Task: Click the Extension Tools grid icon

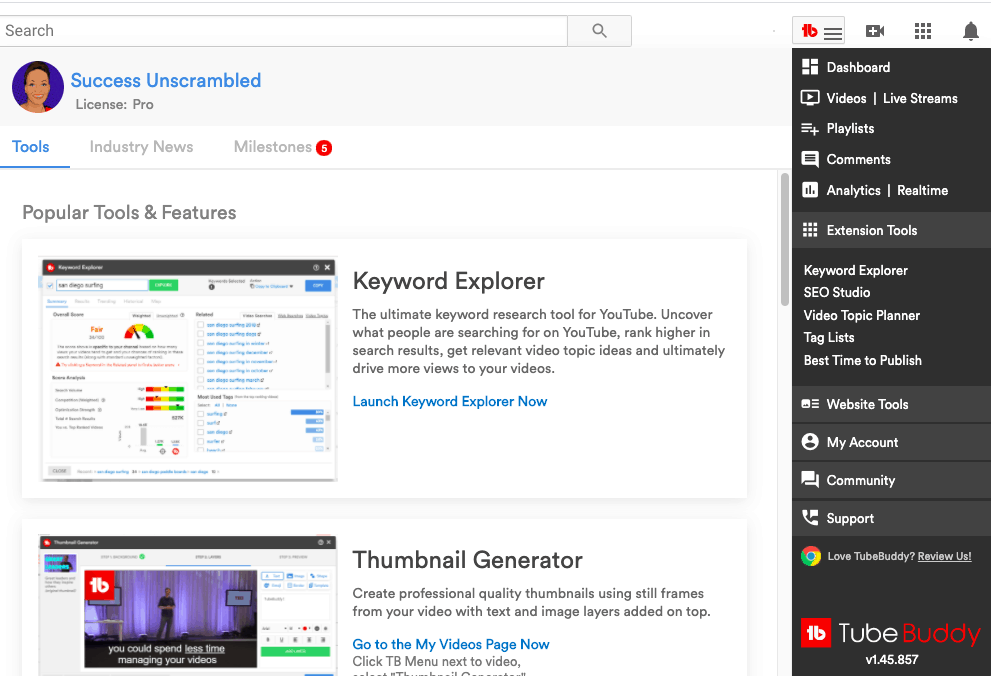Action: coord(810,230)
